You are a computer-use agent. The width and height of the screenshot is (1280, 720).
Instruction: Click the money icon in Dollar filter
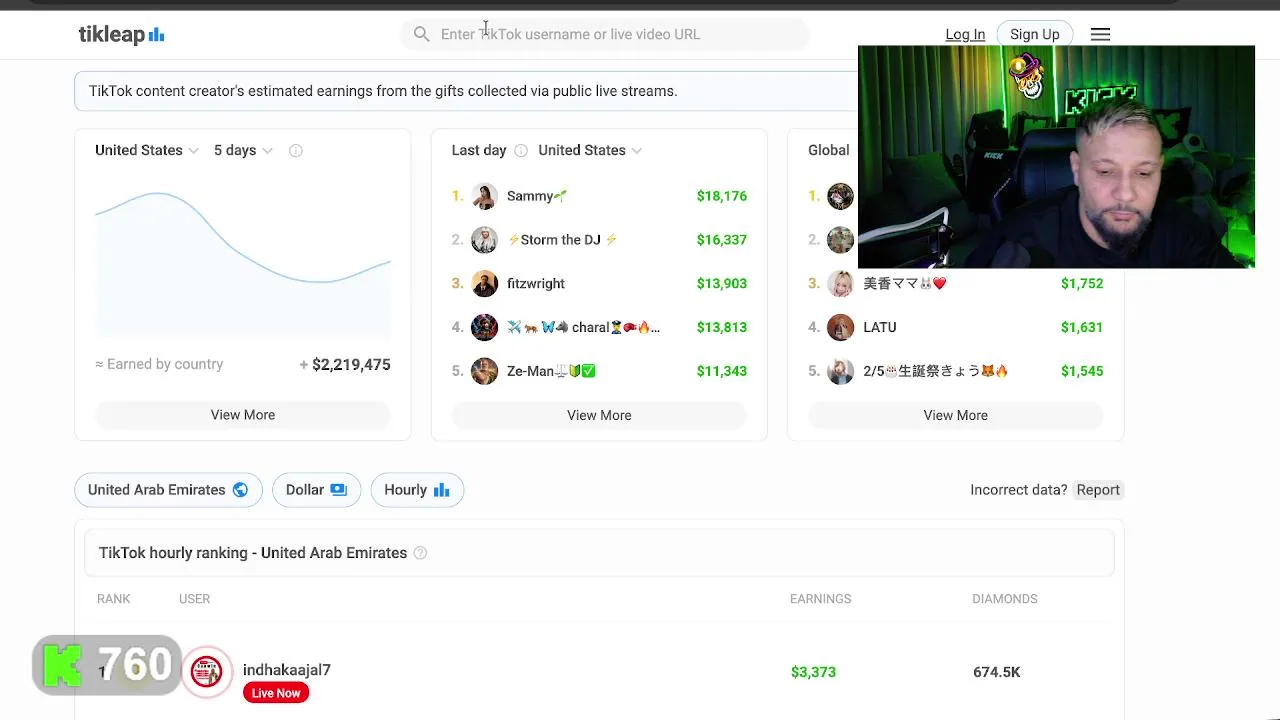click(338, 490)
